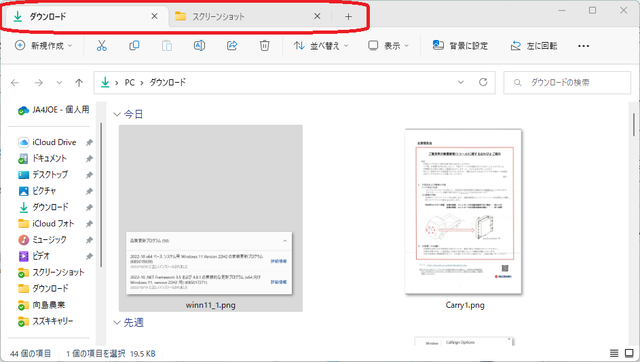The image size is (640, 362).
Task: Click pin icon next to ビデオ
Action: tap(89, 256)
